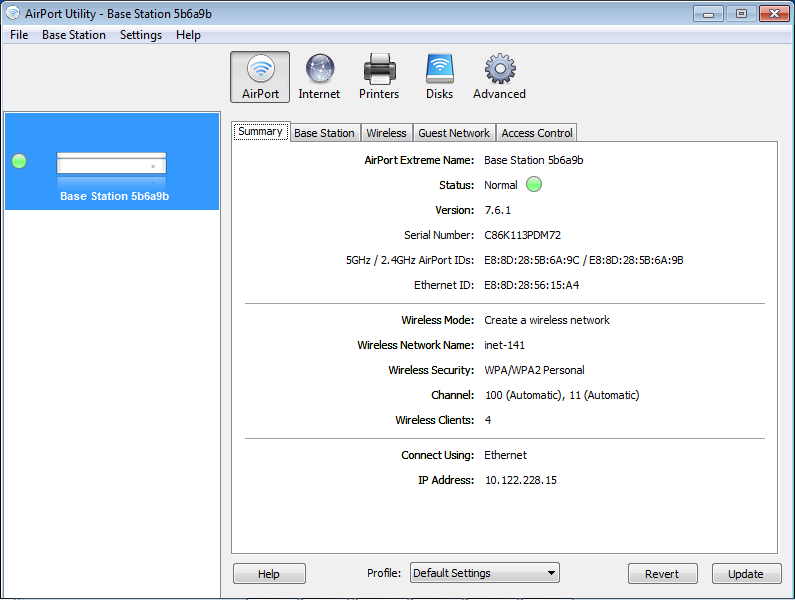Open the Internet settings globe icon
This screenshot has width=795, height=600.
[x=319, y=77]
